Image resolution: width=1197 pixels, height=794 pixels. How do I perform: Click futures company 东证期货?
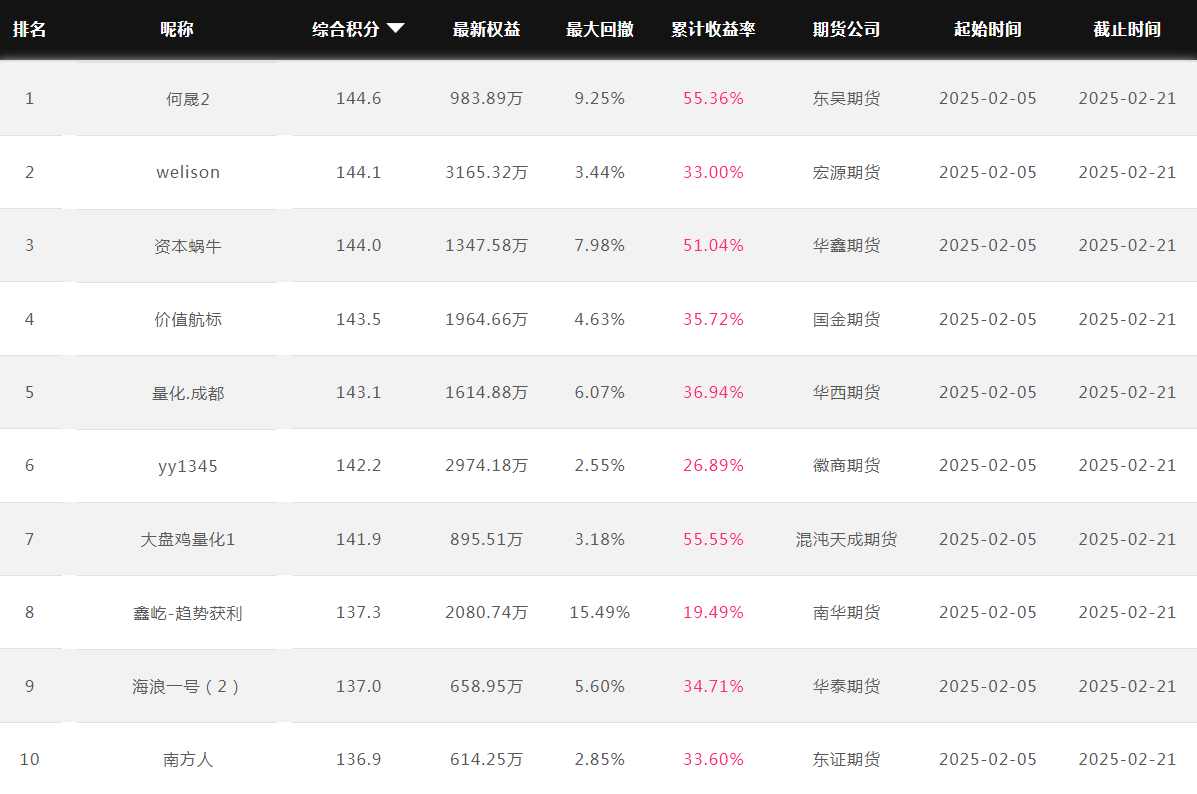[x=847, y=760]
